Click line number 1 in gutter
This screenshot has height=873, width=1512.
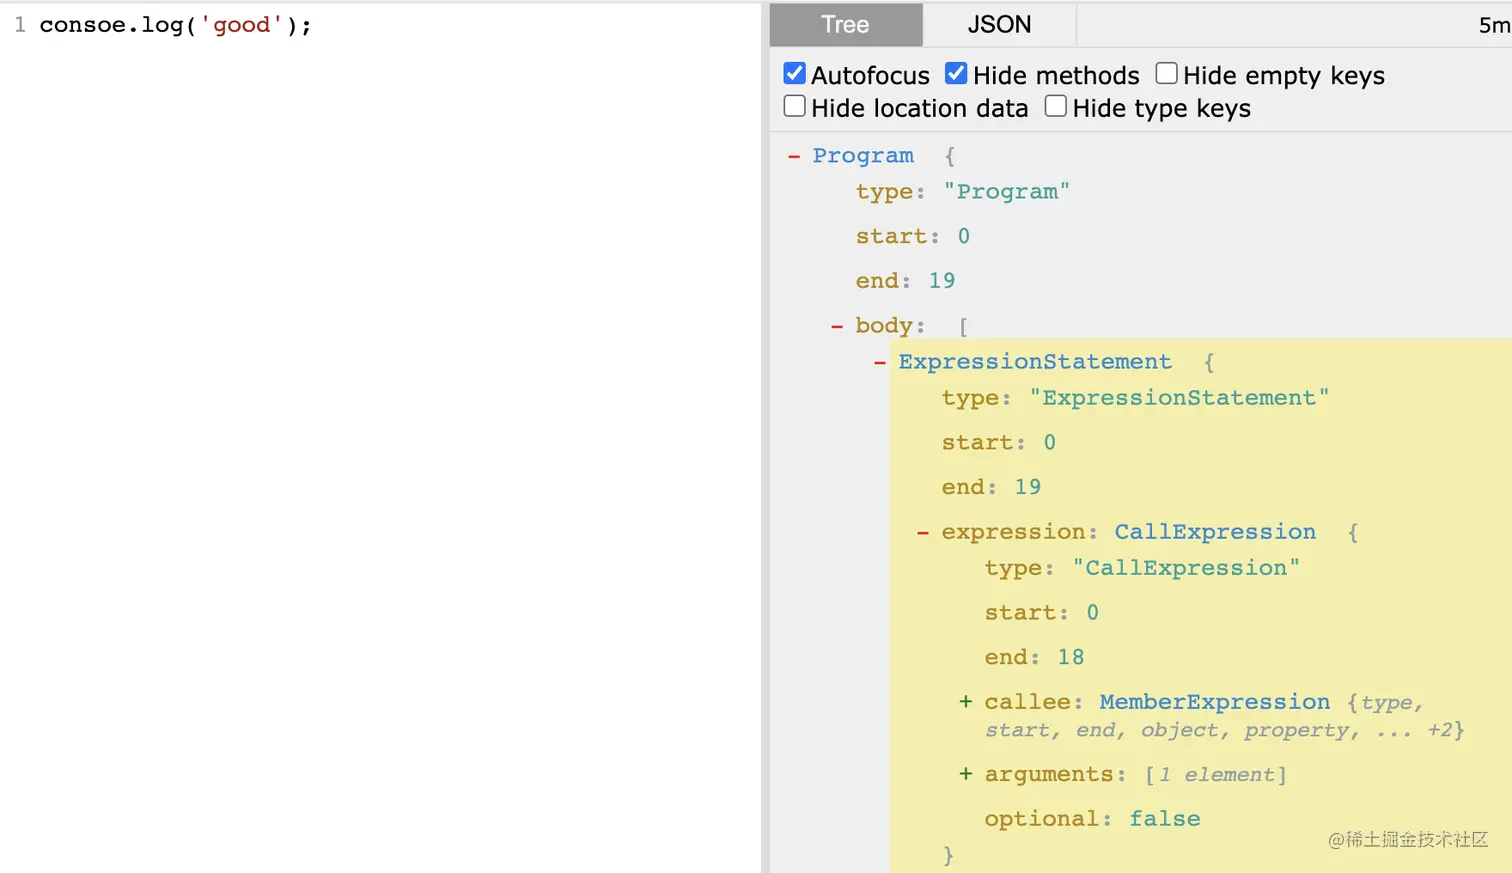19,25
